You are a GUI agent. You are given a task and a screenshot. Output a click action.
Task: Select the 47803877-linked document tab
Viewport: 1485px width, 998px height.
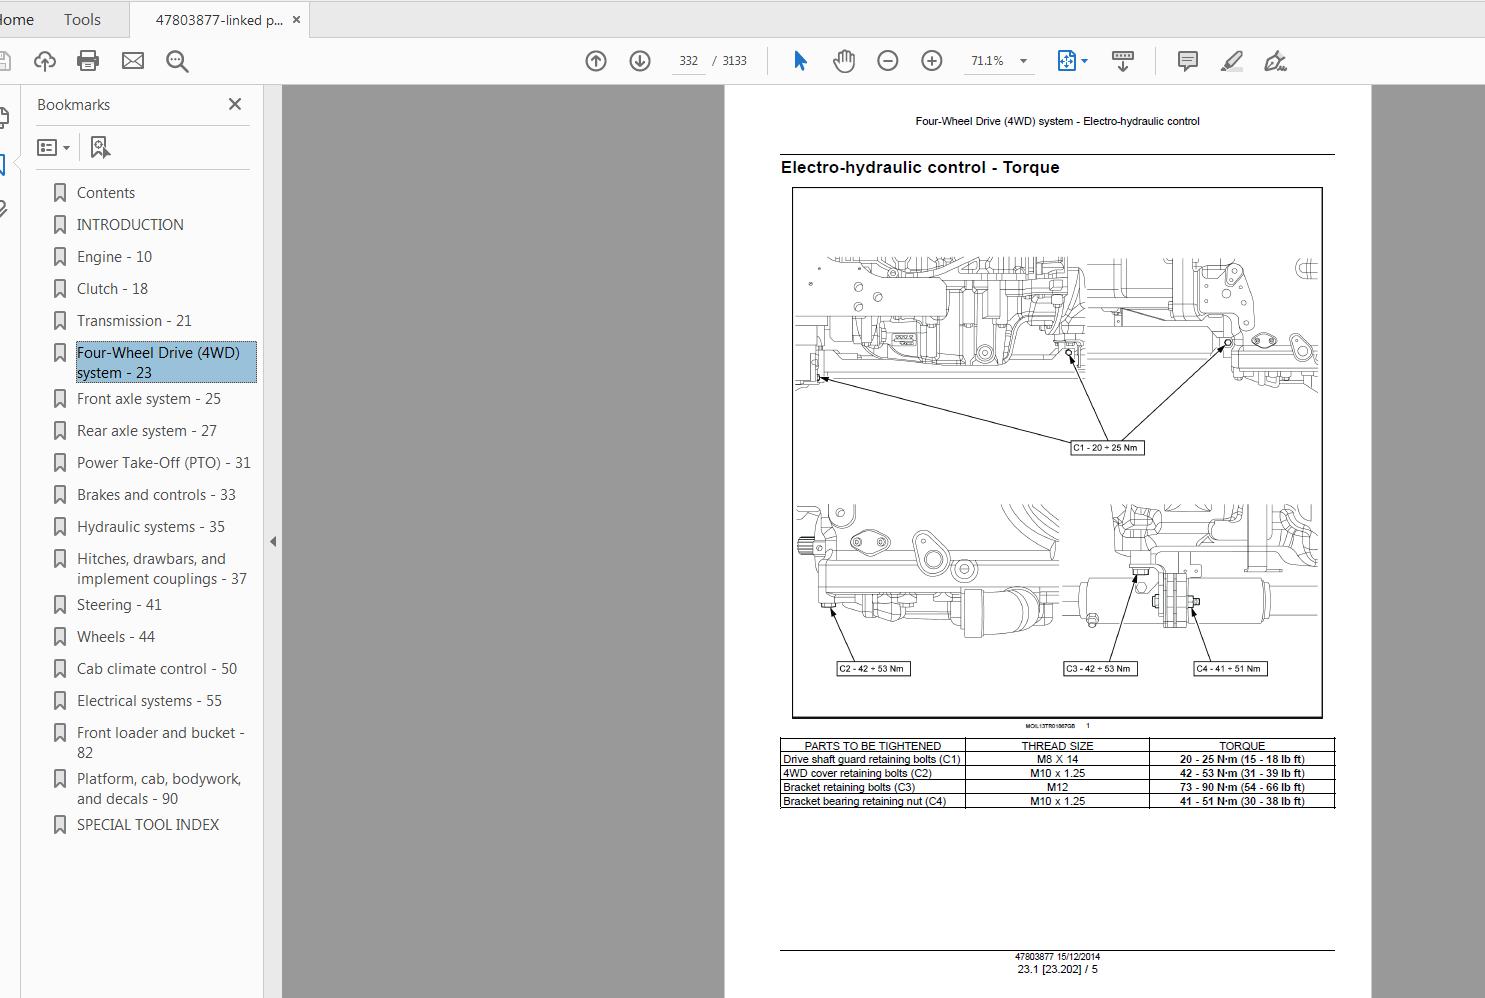[x=219, y=20]
